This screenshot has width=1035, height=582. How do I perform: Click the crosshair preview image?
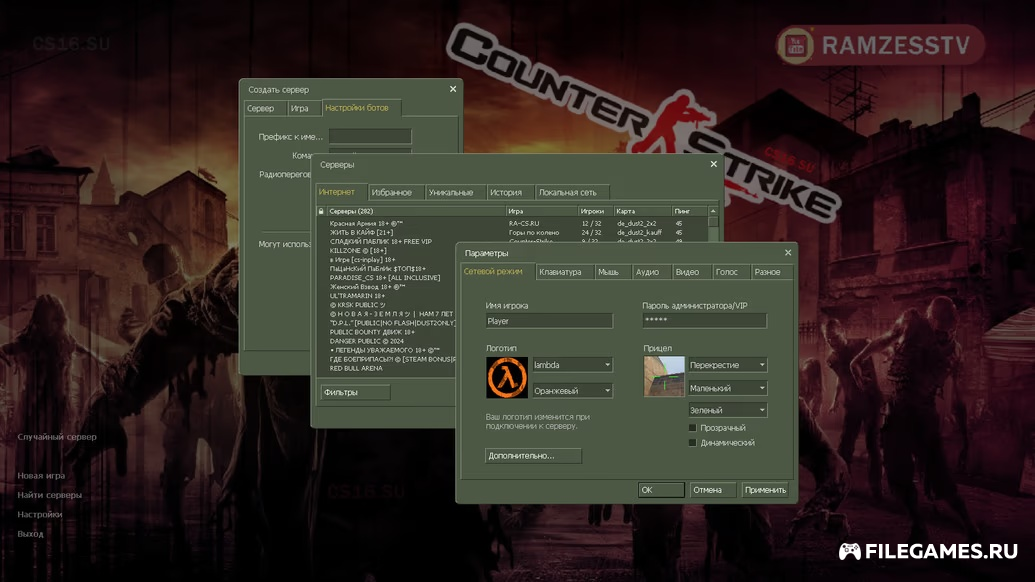click(664, 376)
